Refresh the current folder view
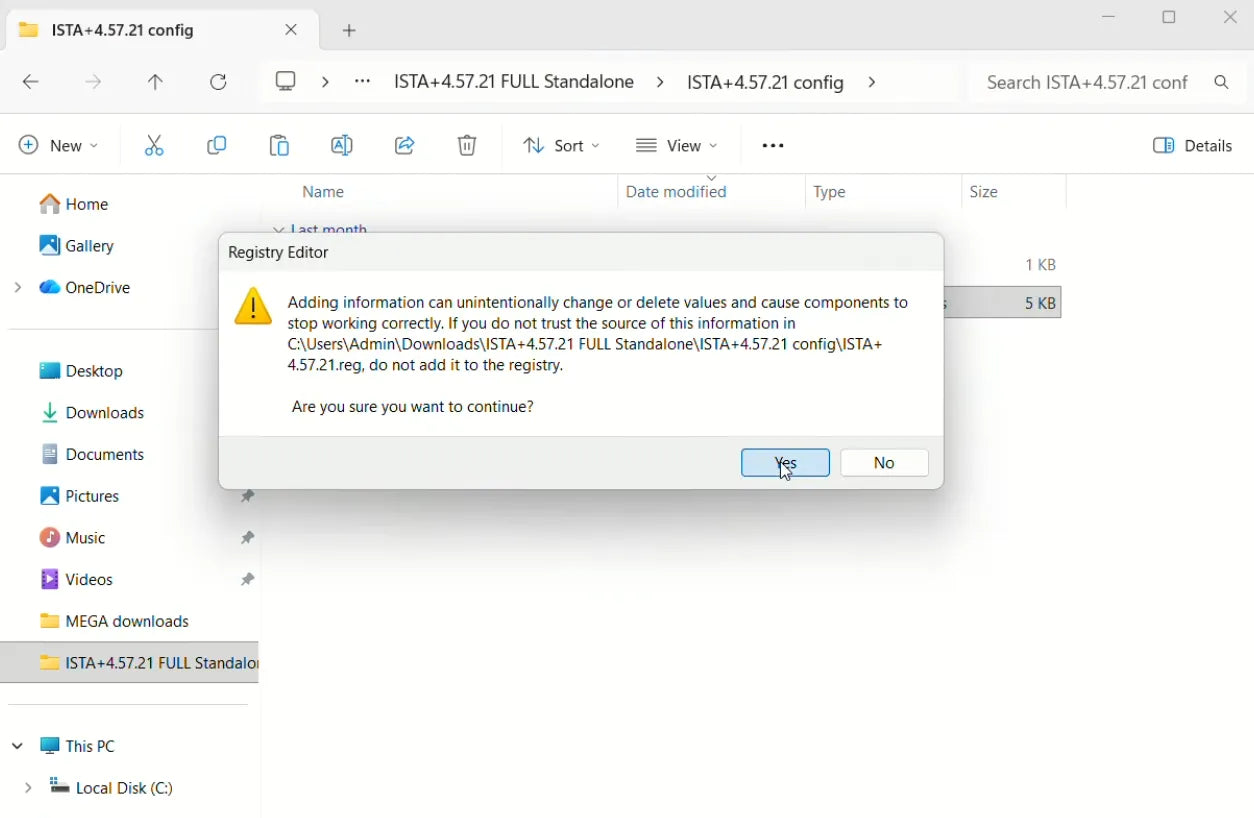1254x818 pixels. tap(218, 82)
